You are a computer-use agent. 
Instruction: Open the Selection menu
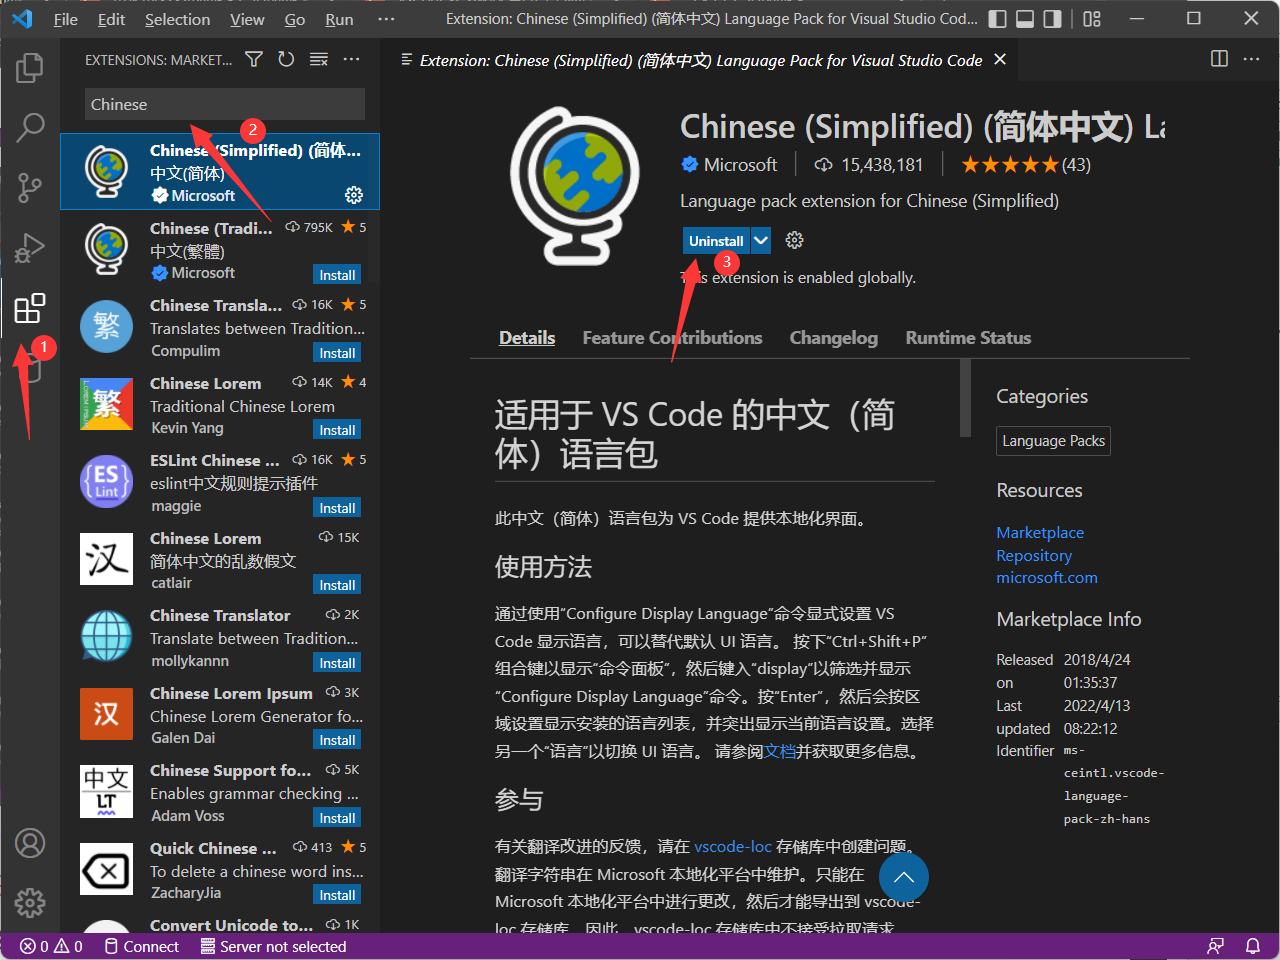pyautogui.click(x=177, y=19)
